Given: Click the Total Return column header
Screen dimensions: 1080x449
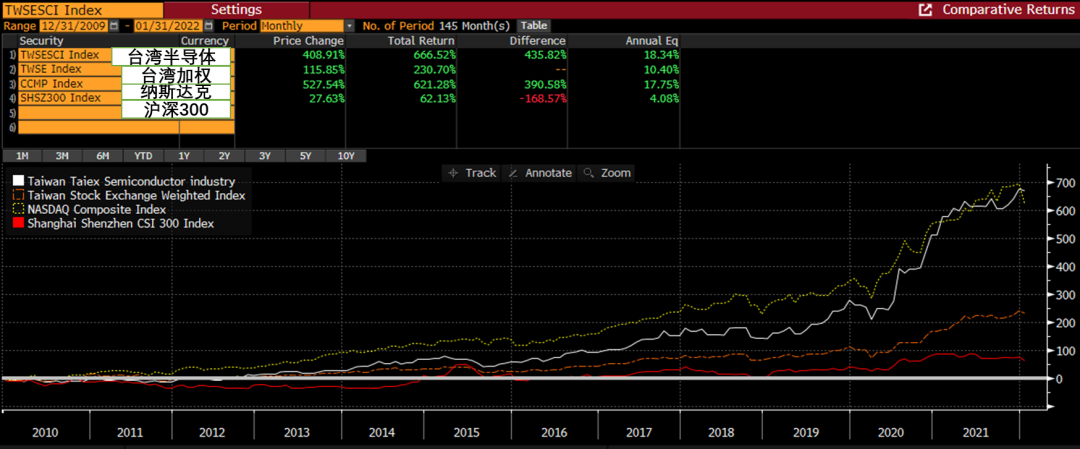Looking at the screenshot, I should click(x=419, y=41).
